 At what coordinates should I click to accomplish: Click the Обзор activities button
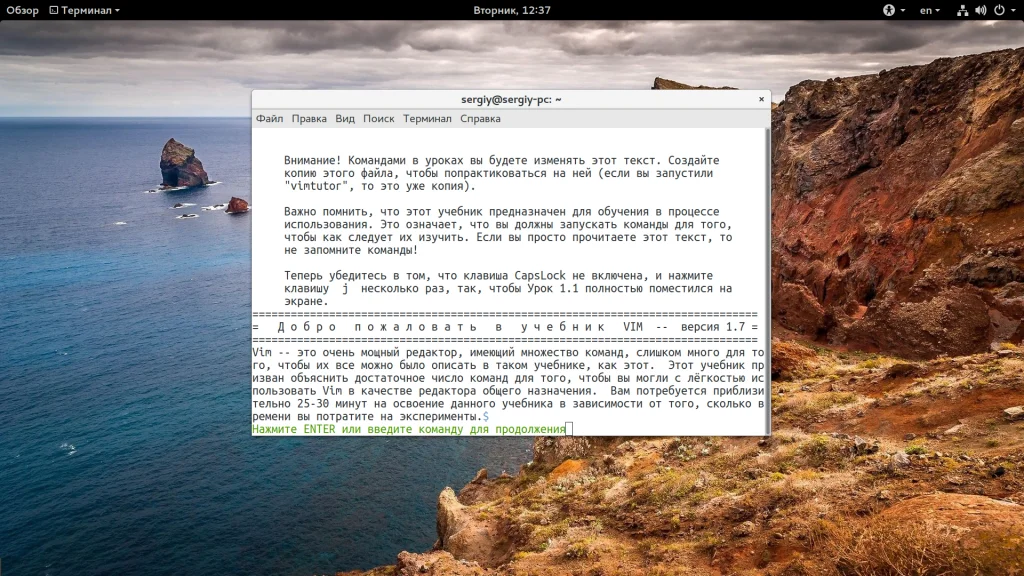(x=22, y=10)
